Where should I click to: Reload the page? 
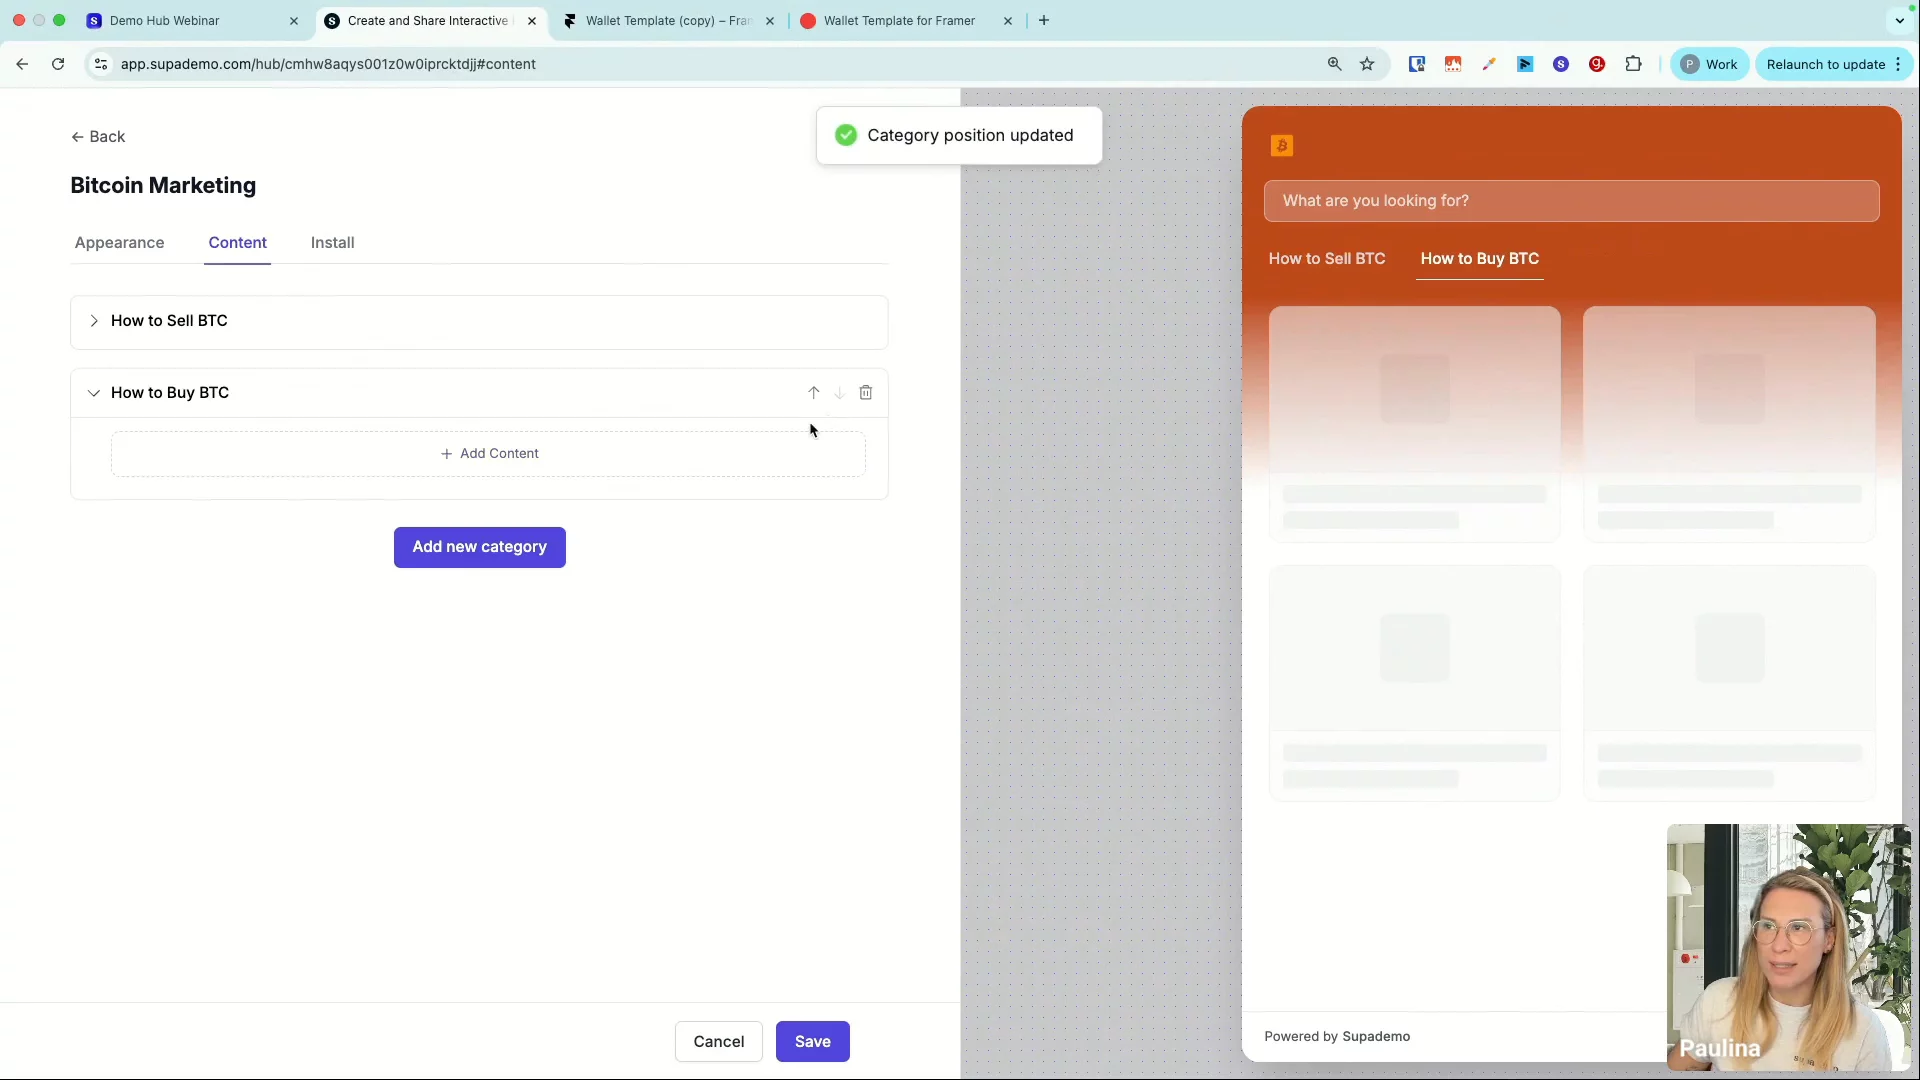click(x=58, y=64)
